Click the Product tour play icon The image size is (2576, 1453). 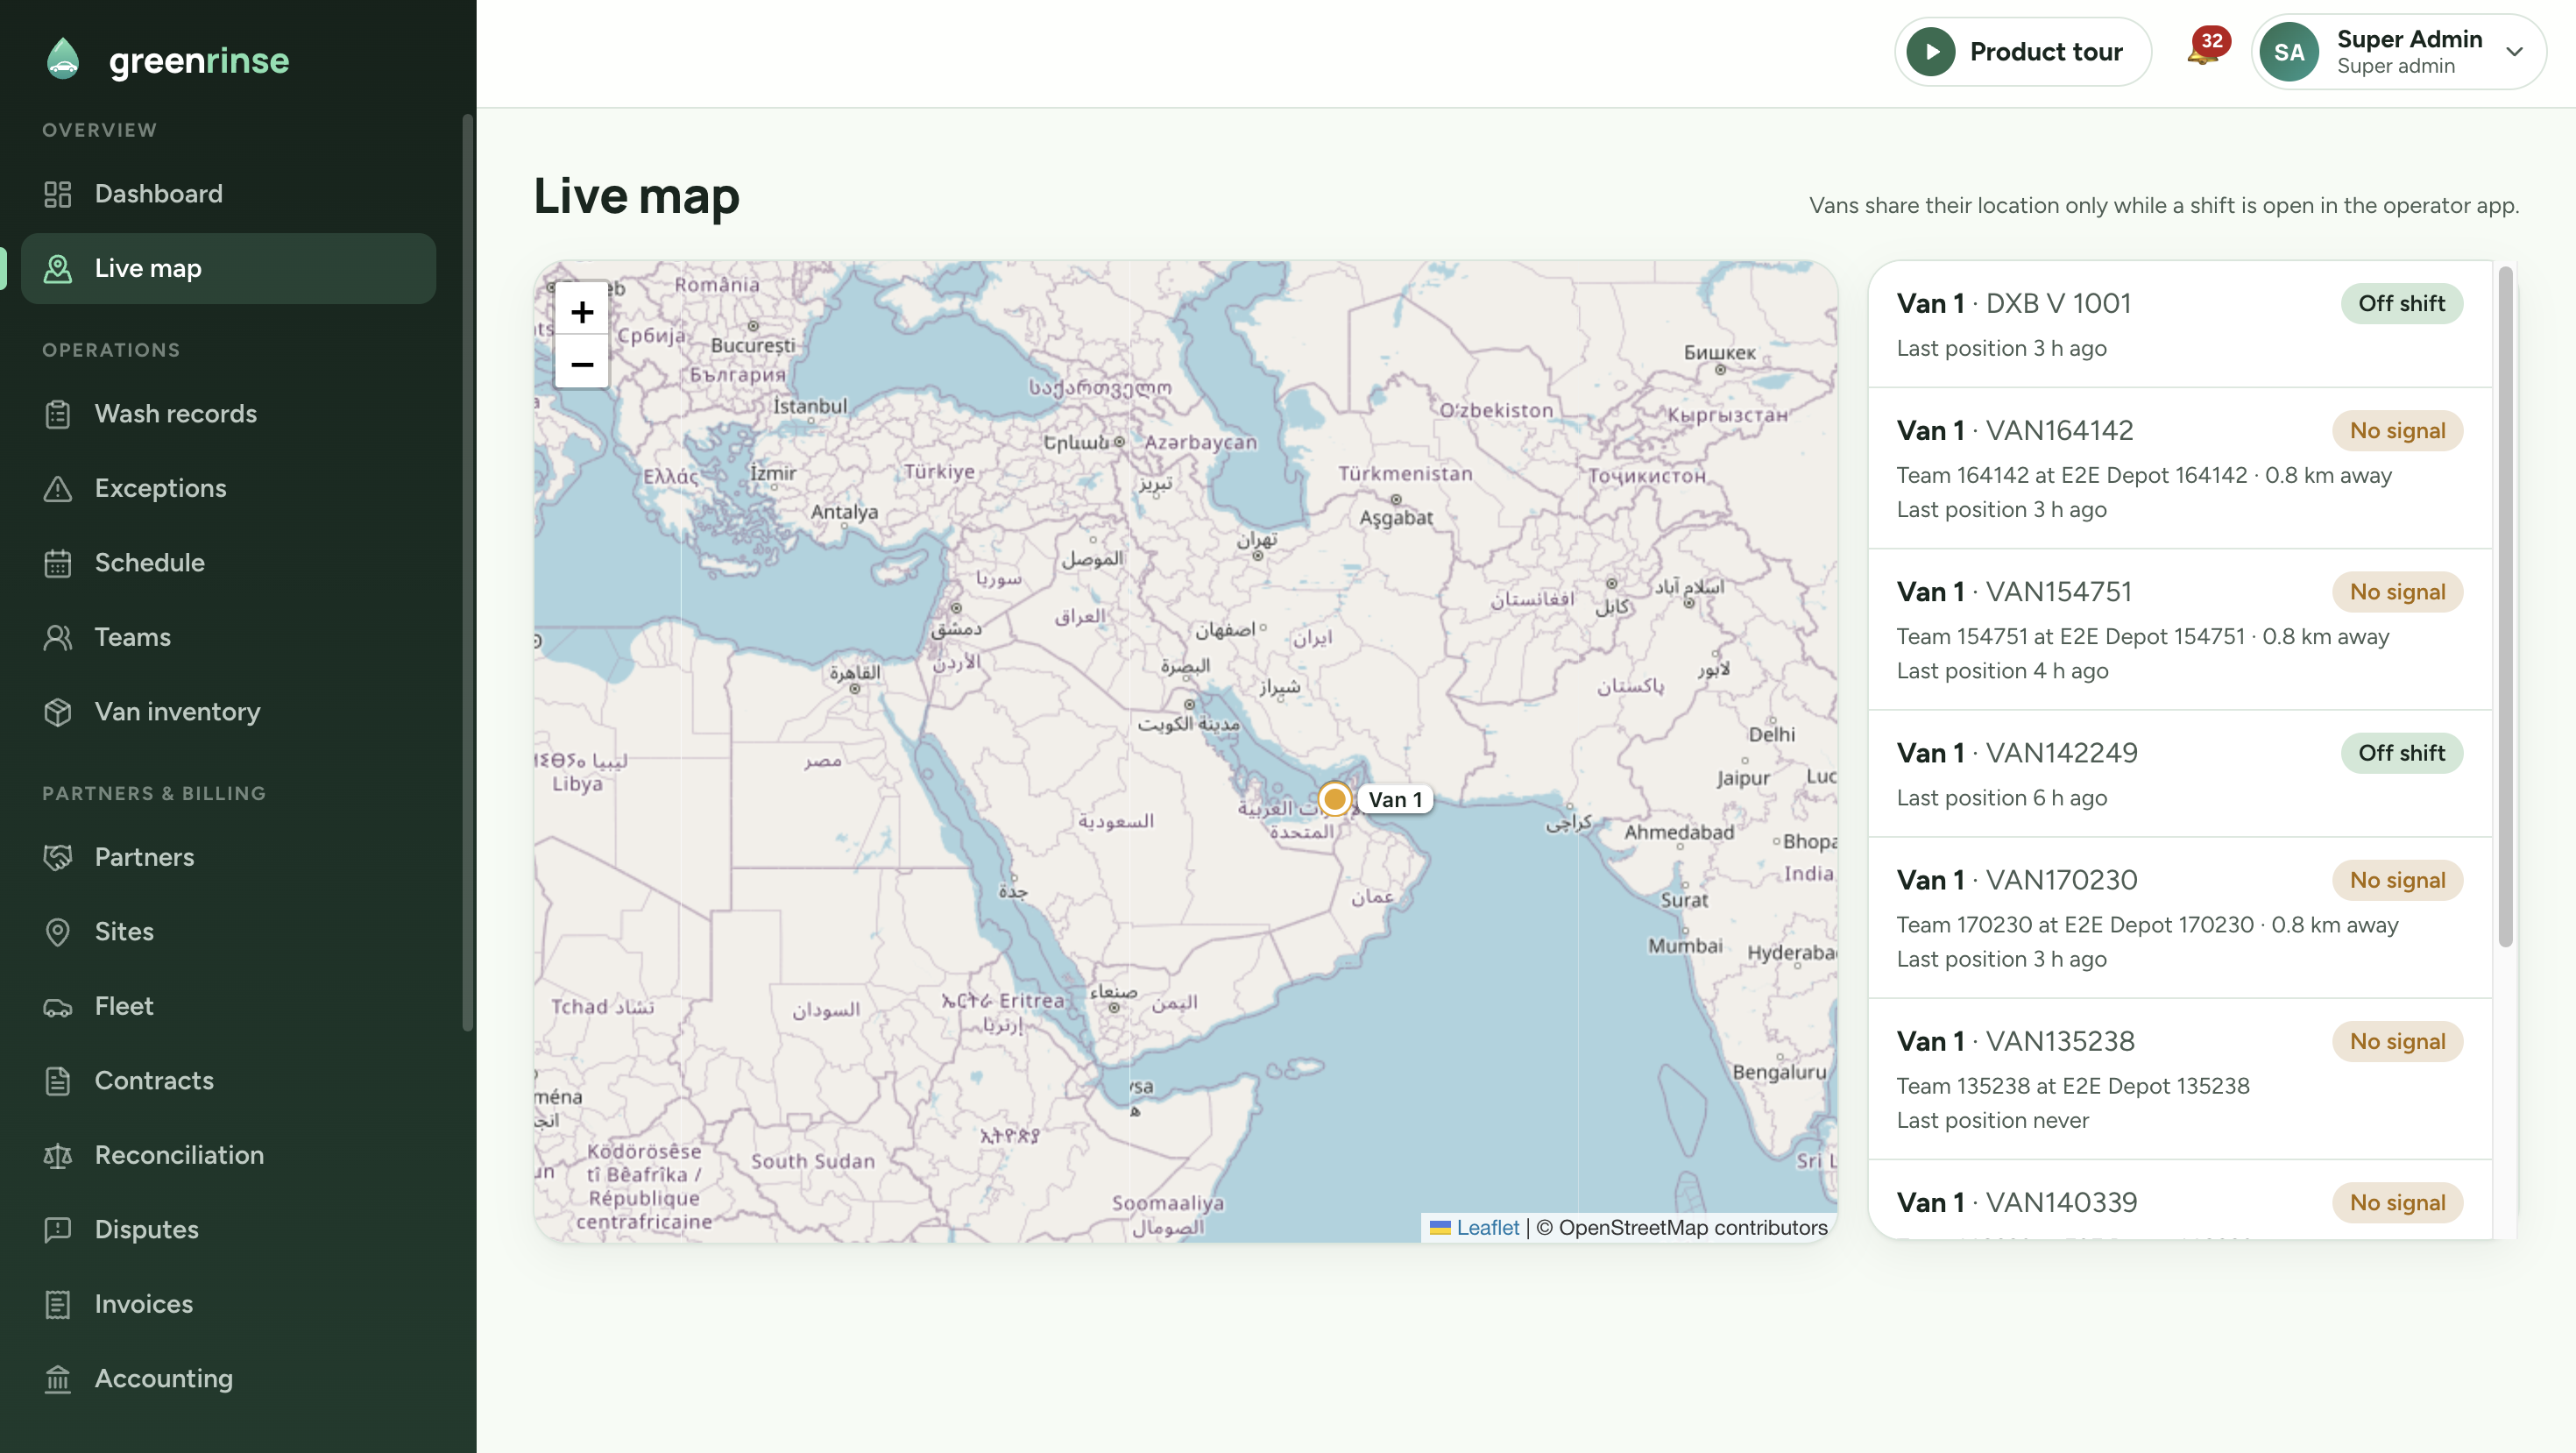pos(1930,52)
